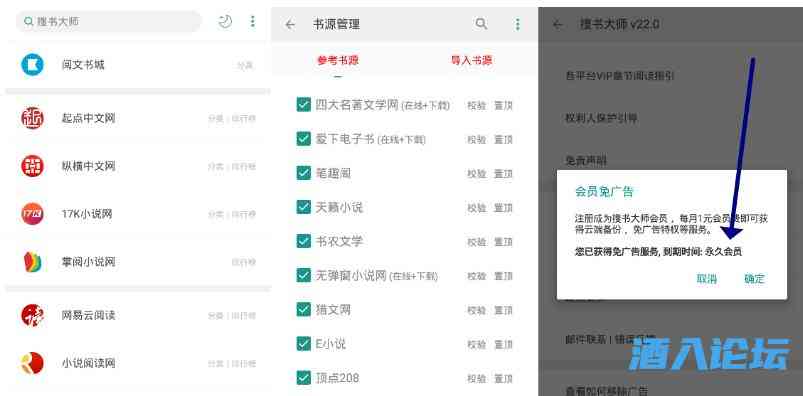Screen dimensions: 803x396
Task: Switch to the 导入书源 tab
Action: point(472,60)
